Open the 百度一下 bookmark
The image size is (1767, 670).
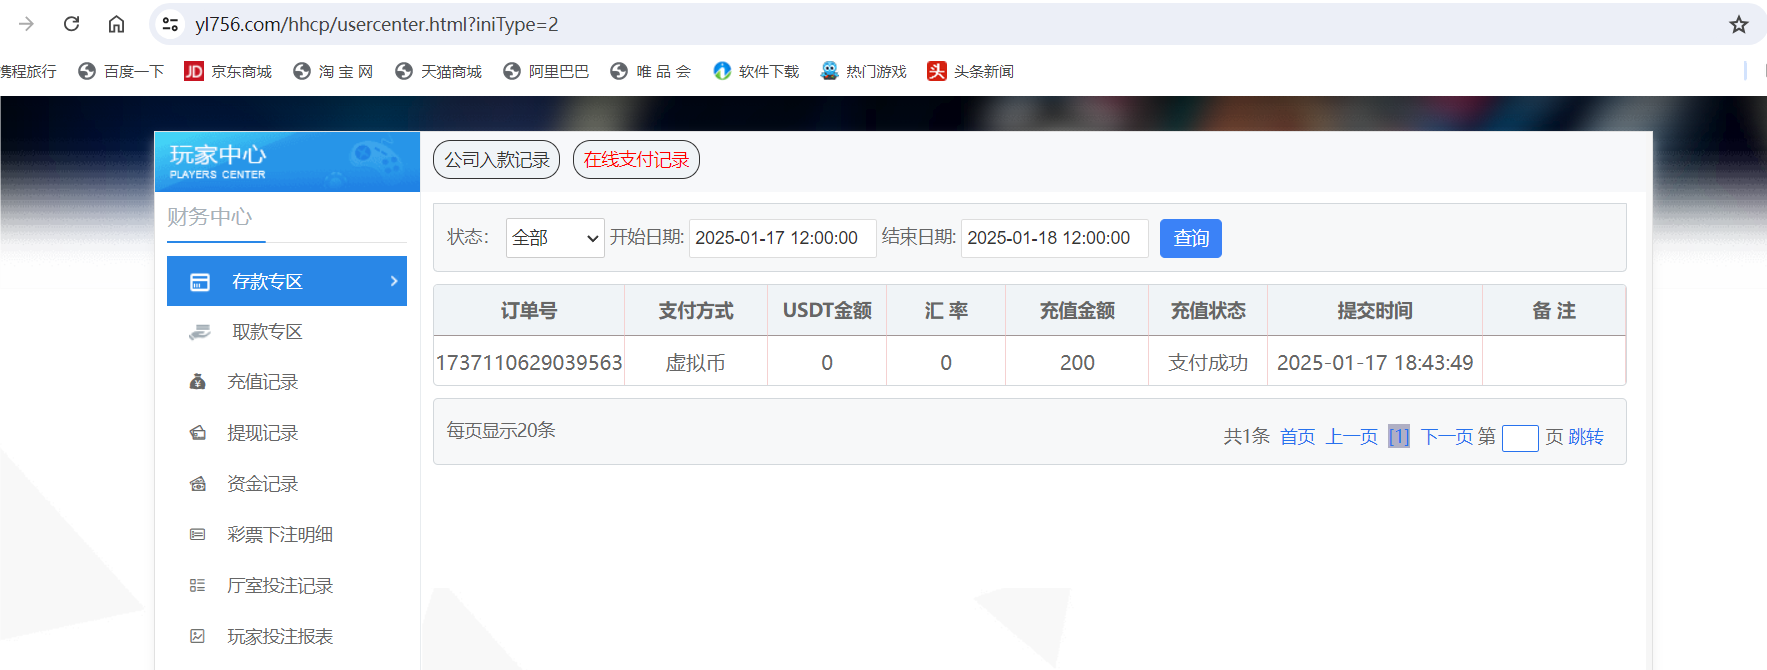coord(121,71)
